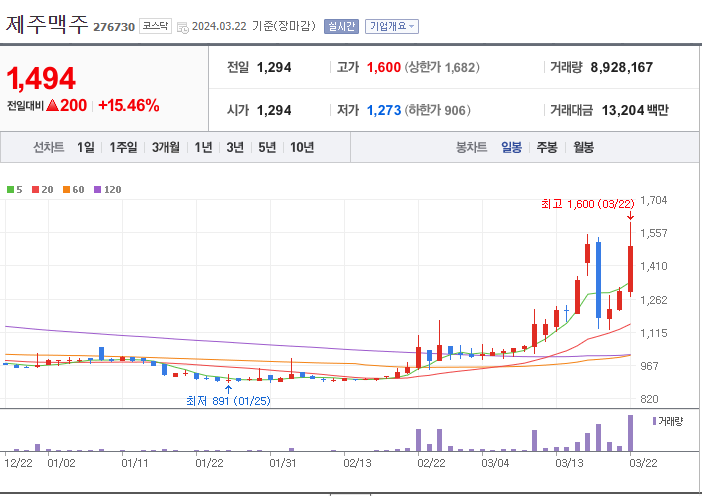
Task: Click the 1,704 price axis label
Action: coord(654,200)
